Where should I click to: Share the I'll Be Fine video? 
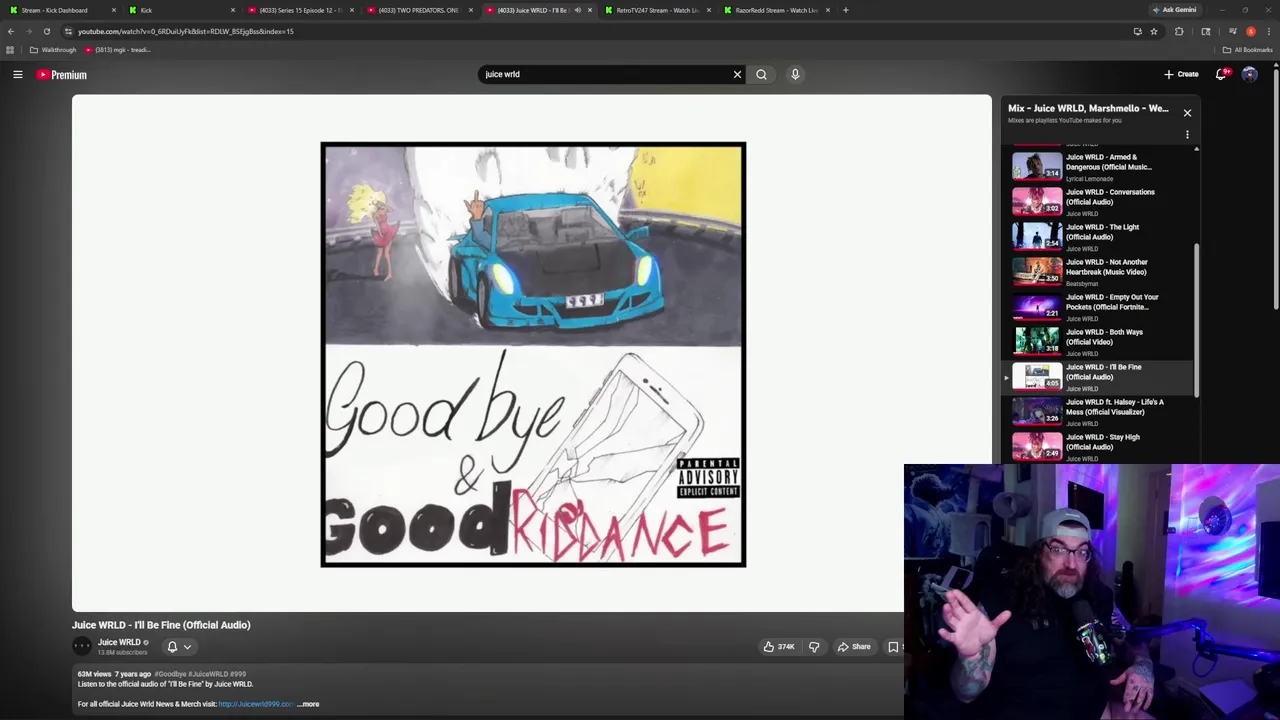pyautogui.click(x=854, y=647)
